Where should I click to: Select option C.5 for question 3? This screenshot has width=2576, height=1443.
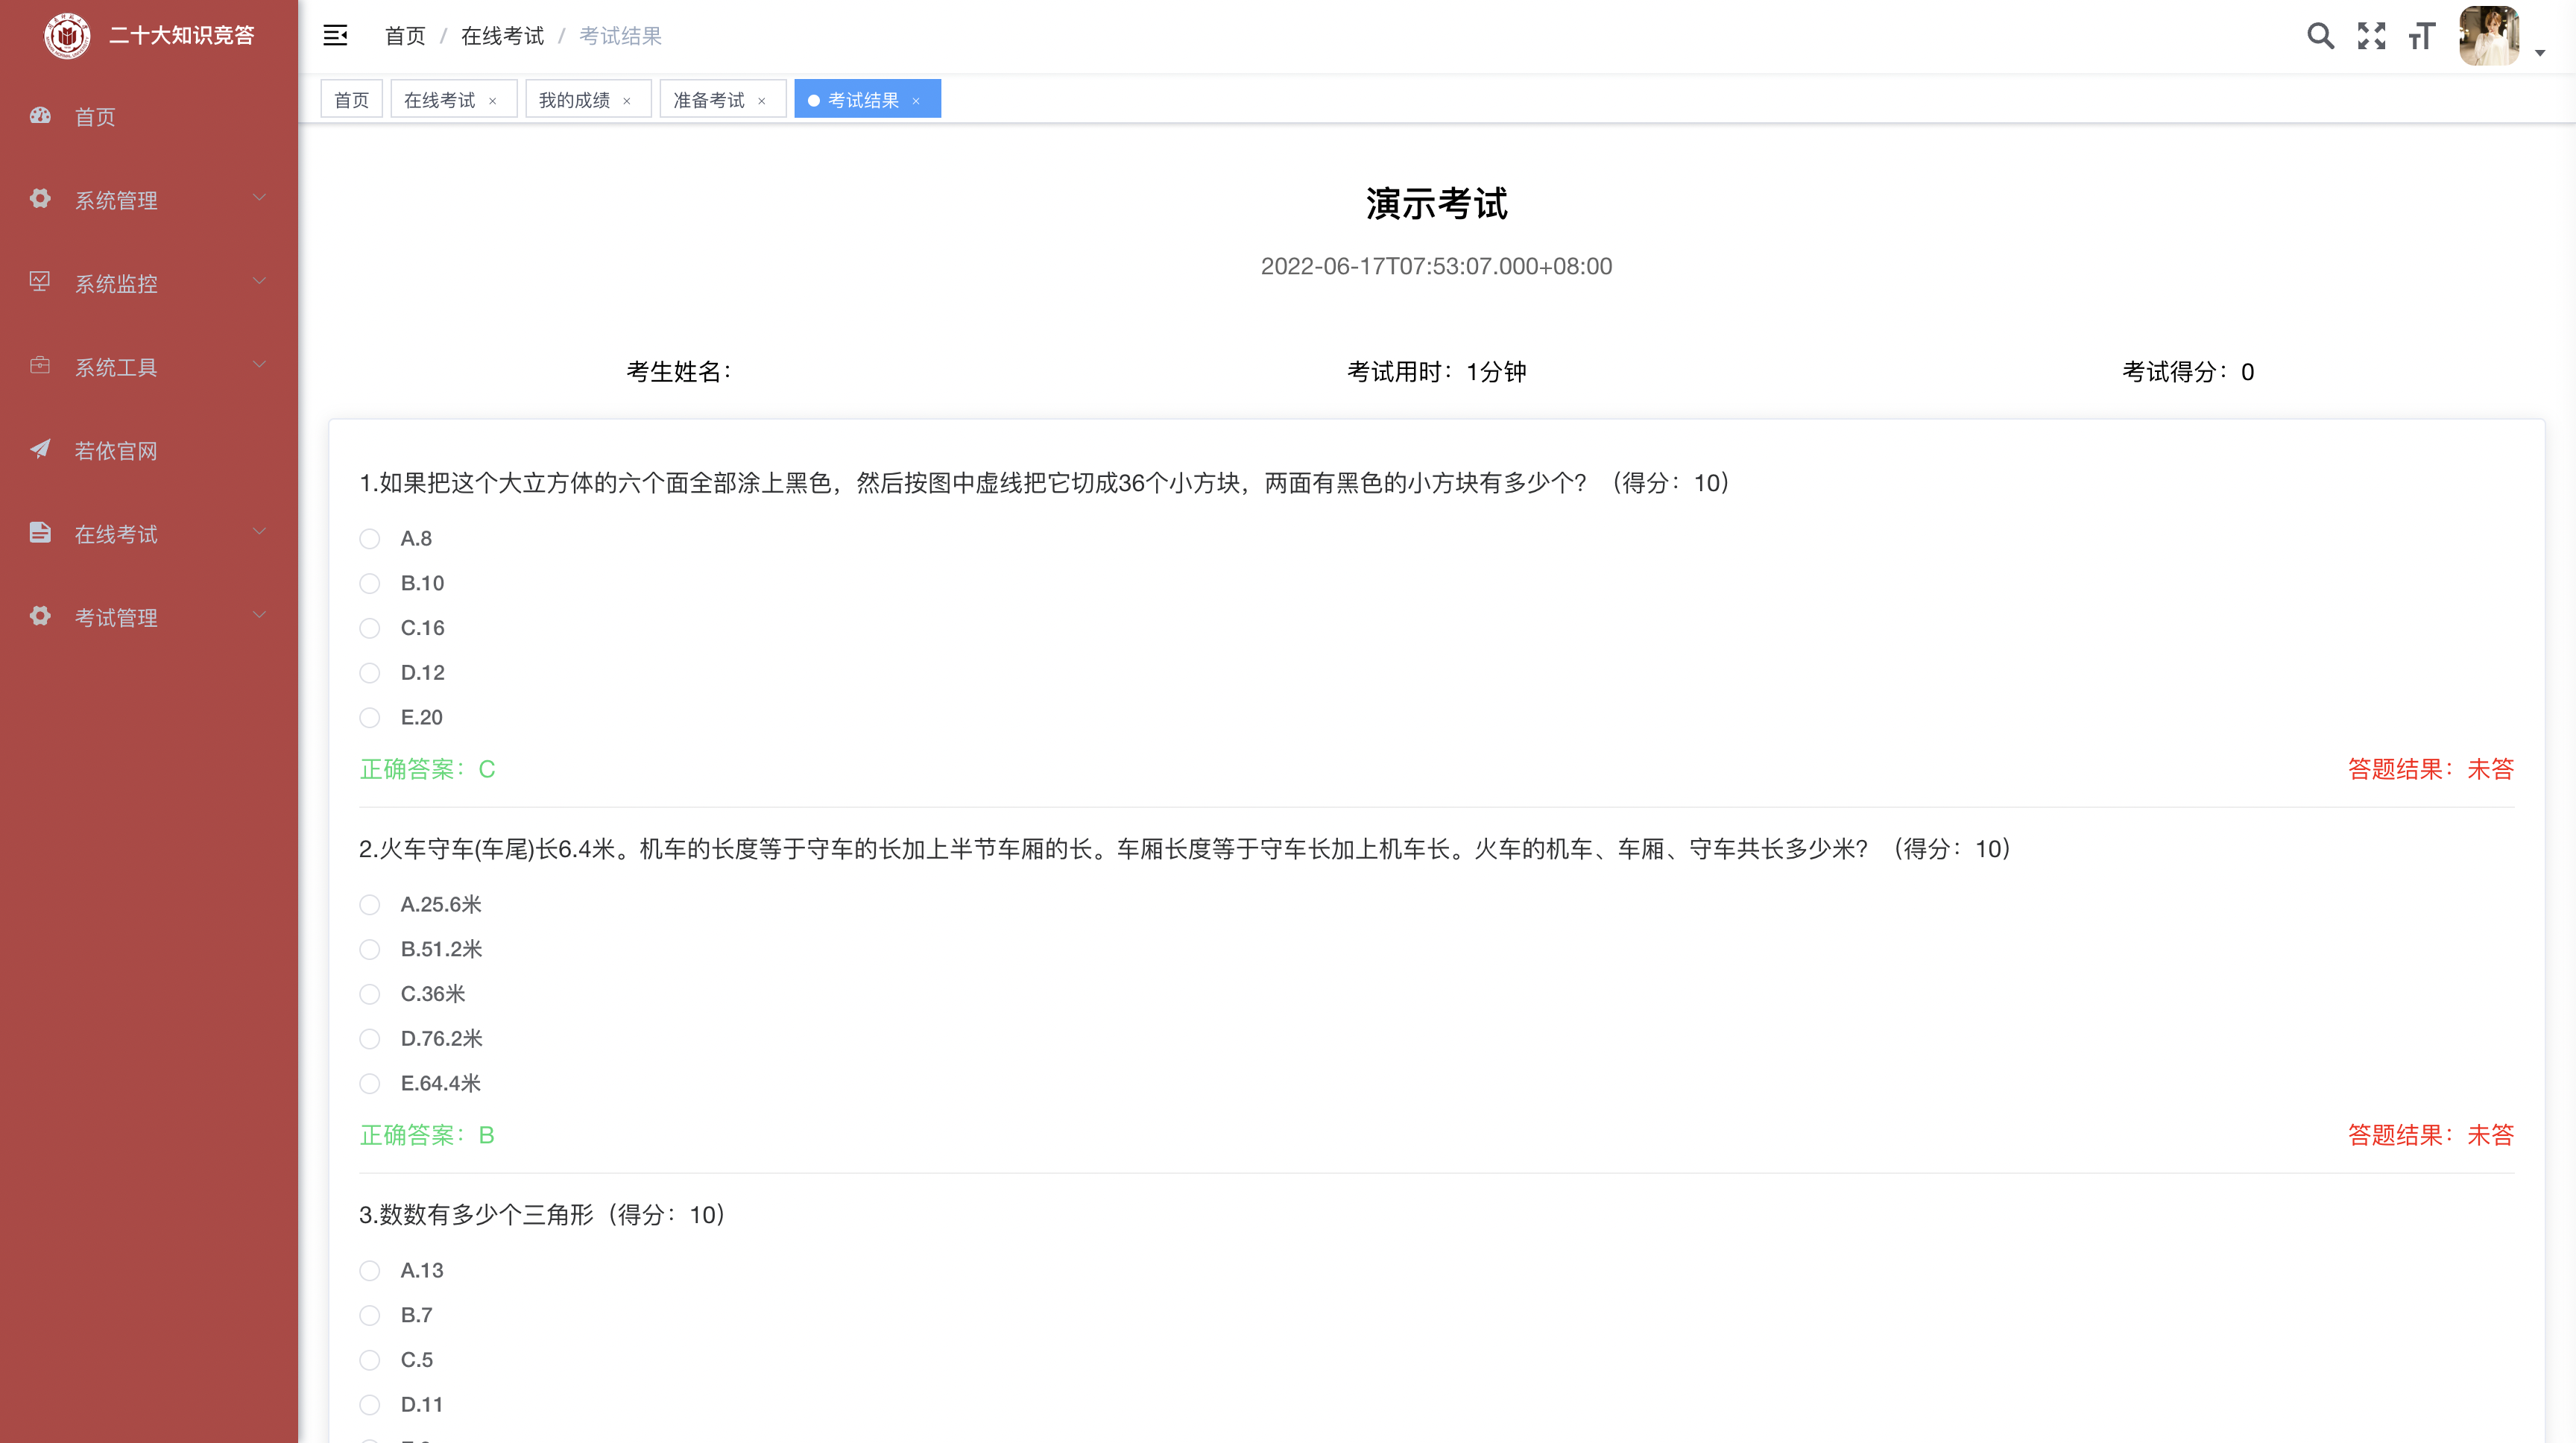(370, 1360)
